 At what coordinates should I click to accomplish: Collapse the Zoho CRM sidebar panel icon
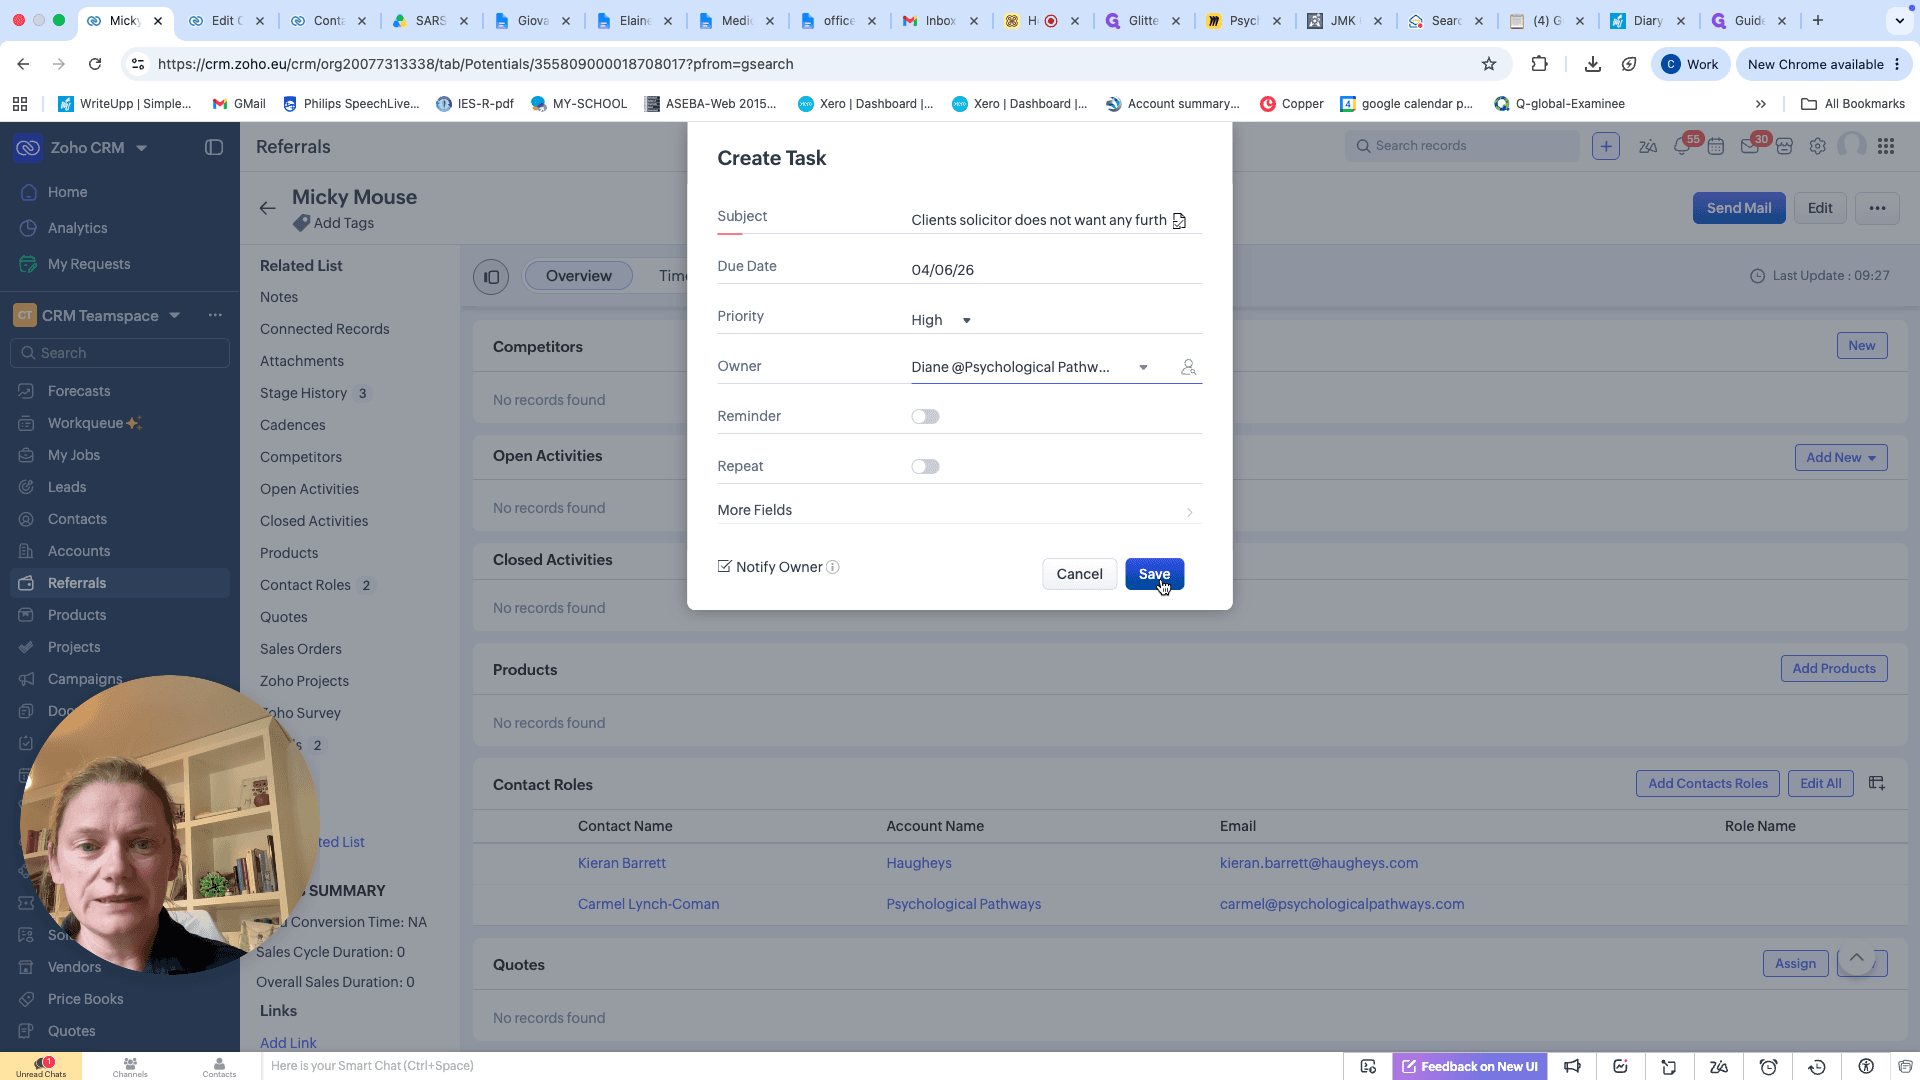coord(214,147)
